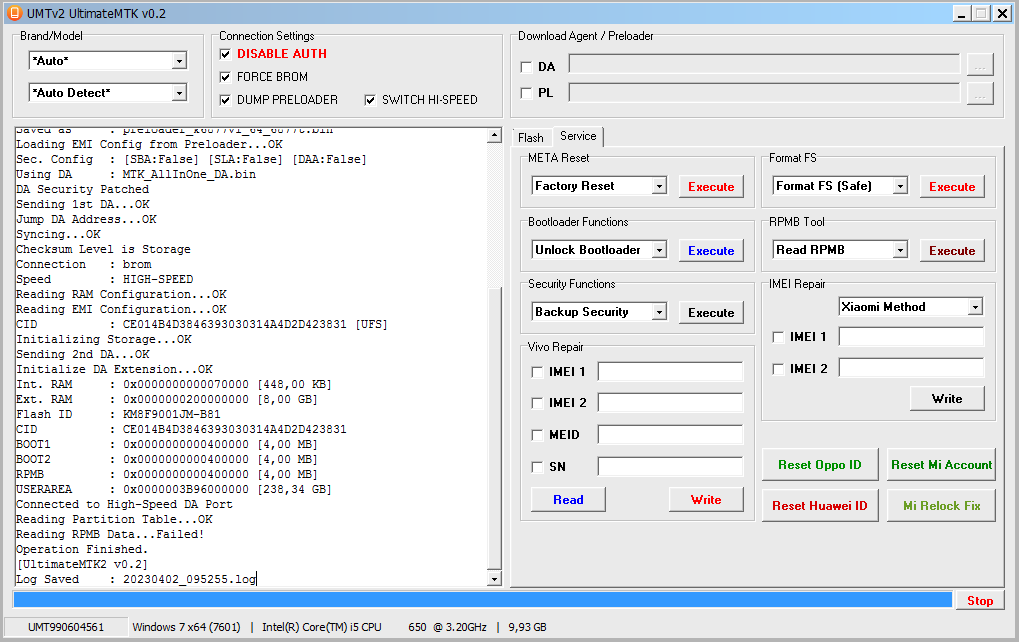Execute the META Reset action
The image size is (1019, 642).
711,186
